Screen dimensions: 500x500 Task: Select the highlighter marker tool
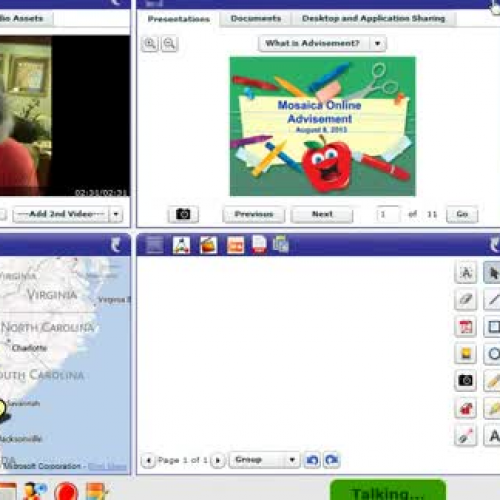(493, 408)
